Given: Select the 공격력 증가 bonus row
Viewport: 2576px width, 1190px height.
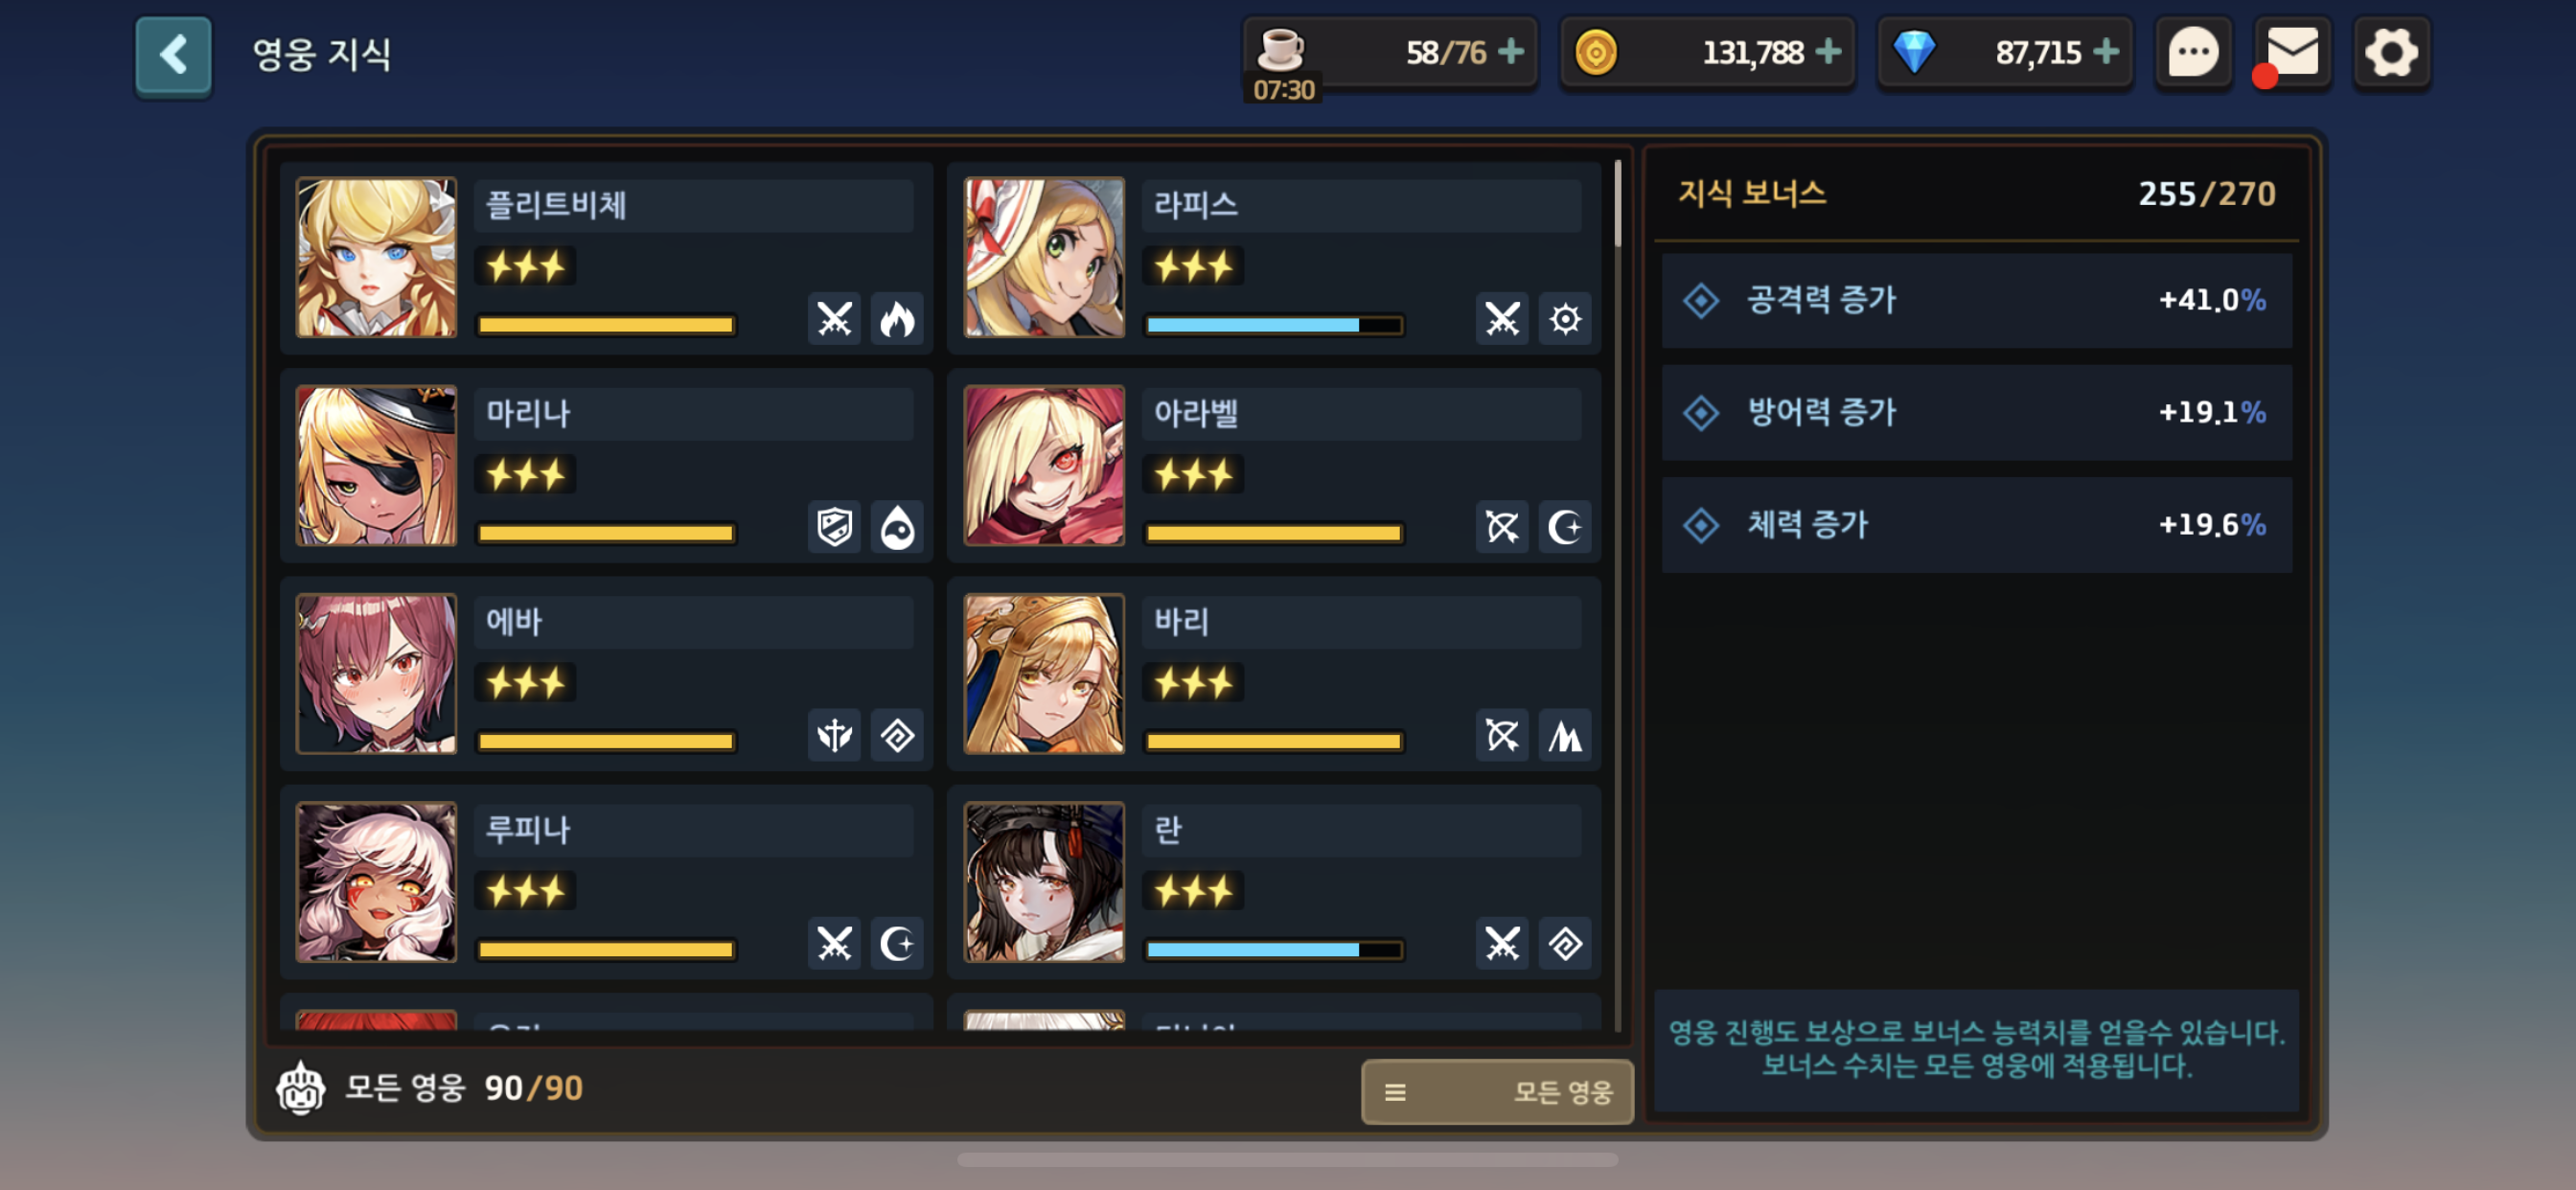Looking at the screenshot, I should tap(1976, 301).
